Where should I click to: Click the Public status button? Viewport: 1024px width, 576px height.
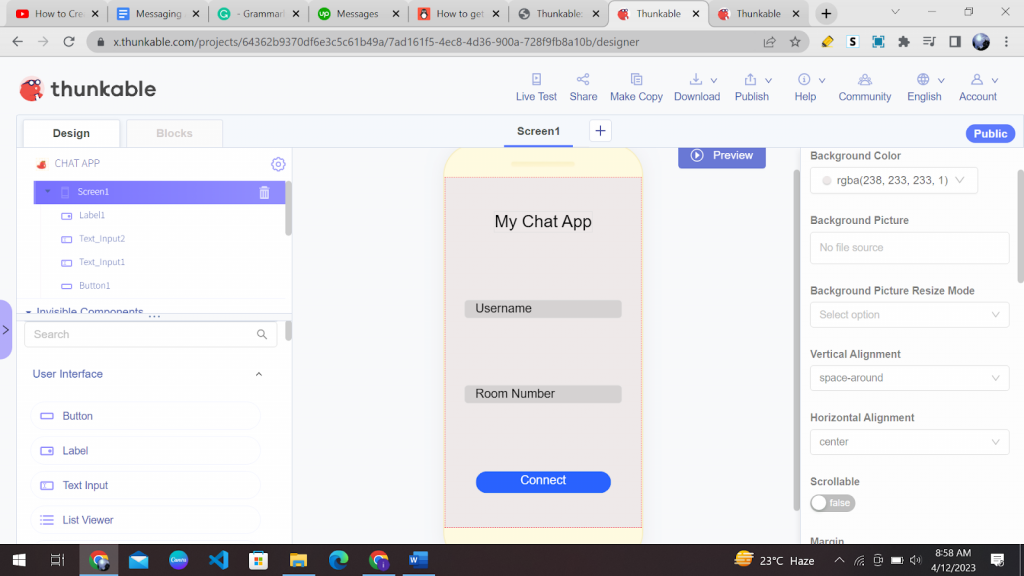[x=990, y=134]
